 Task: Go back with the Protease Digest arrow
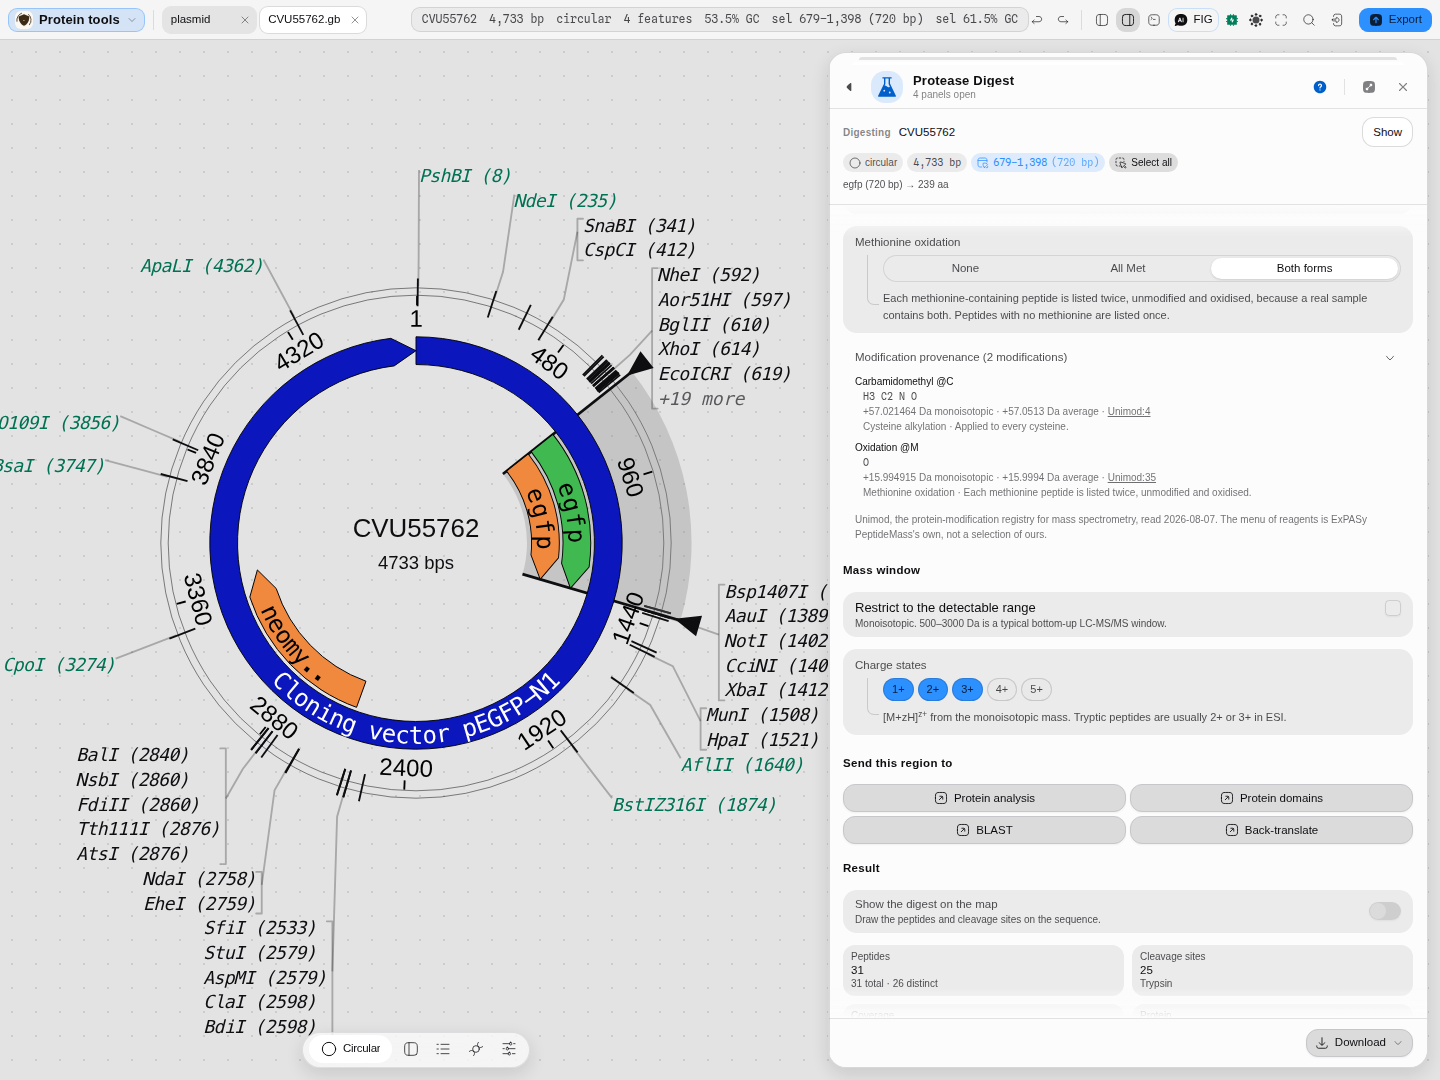click(850, 87)
